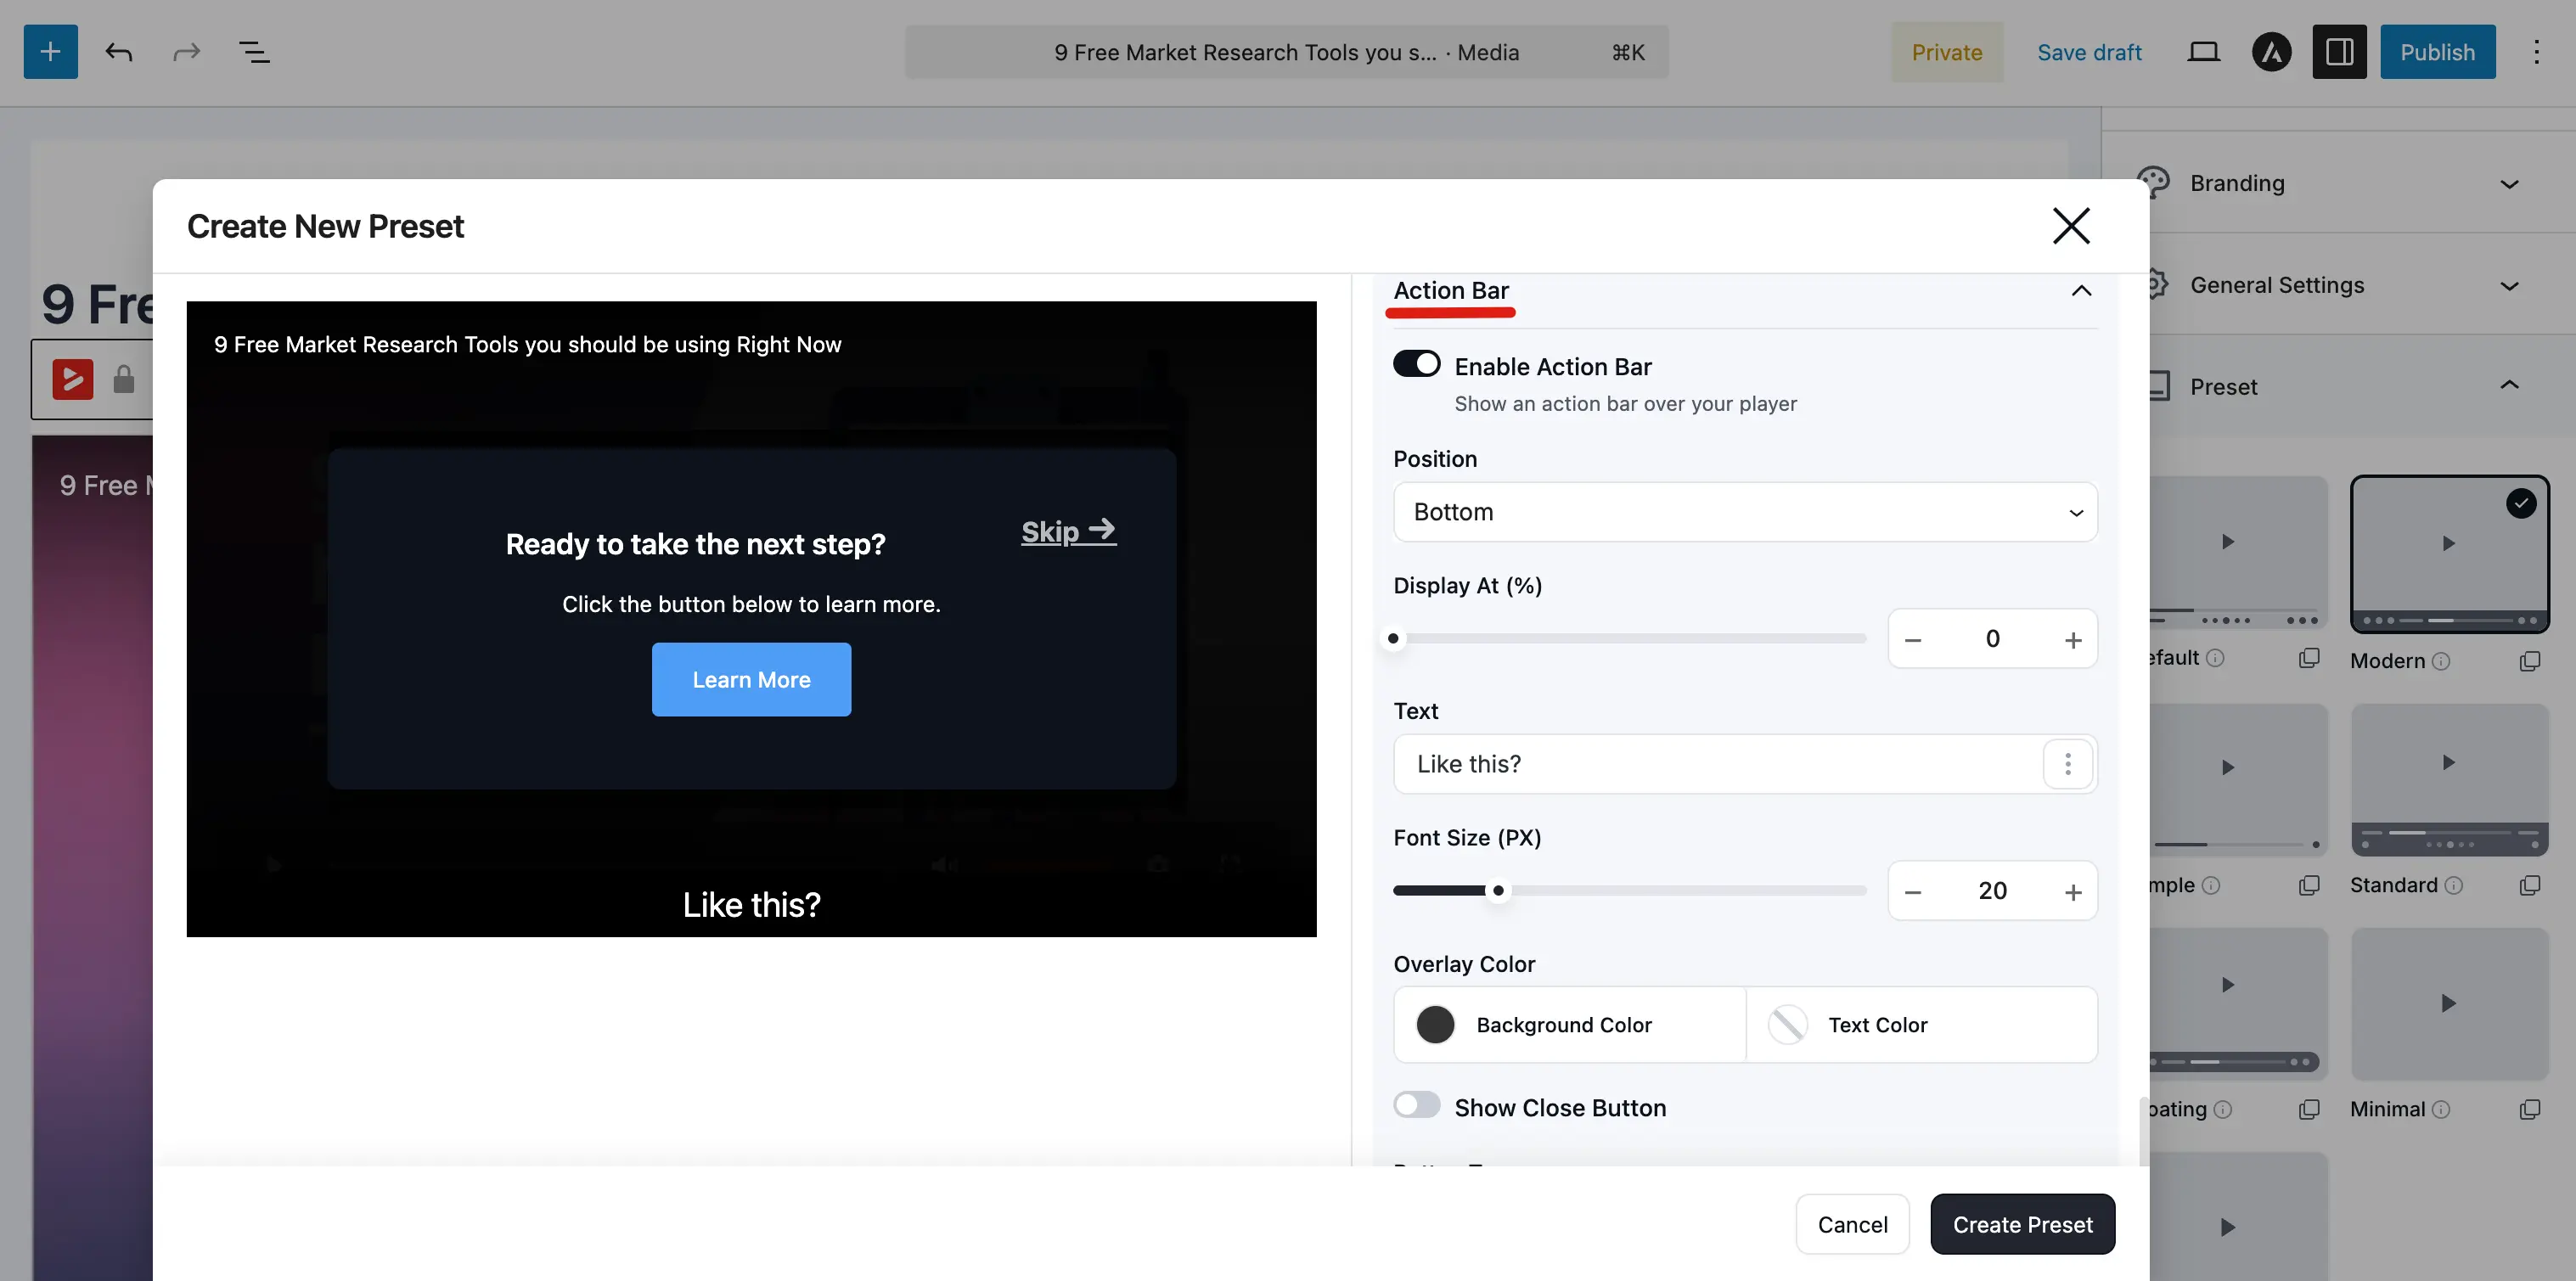Screen dimensions: 2576x1281
Task: Click Create Preset button
Action: 2022,1225
